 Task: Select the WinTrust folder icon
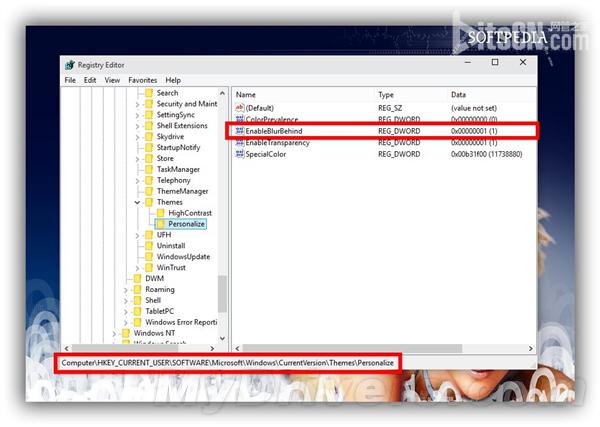[149, 267]
